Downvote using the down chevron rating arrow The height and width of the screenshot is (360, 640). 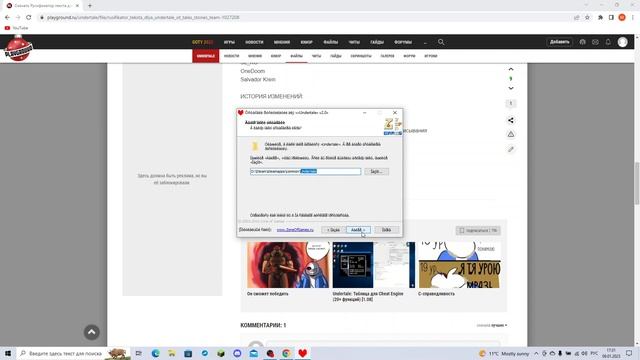coord(511,88)
